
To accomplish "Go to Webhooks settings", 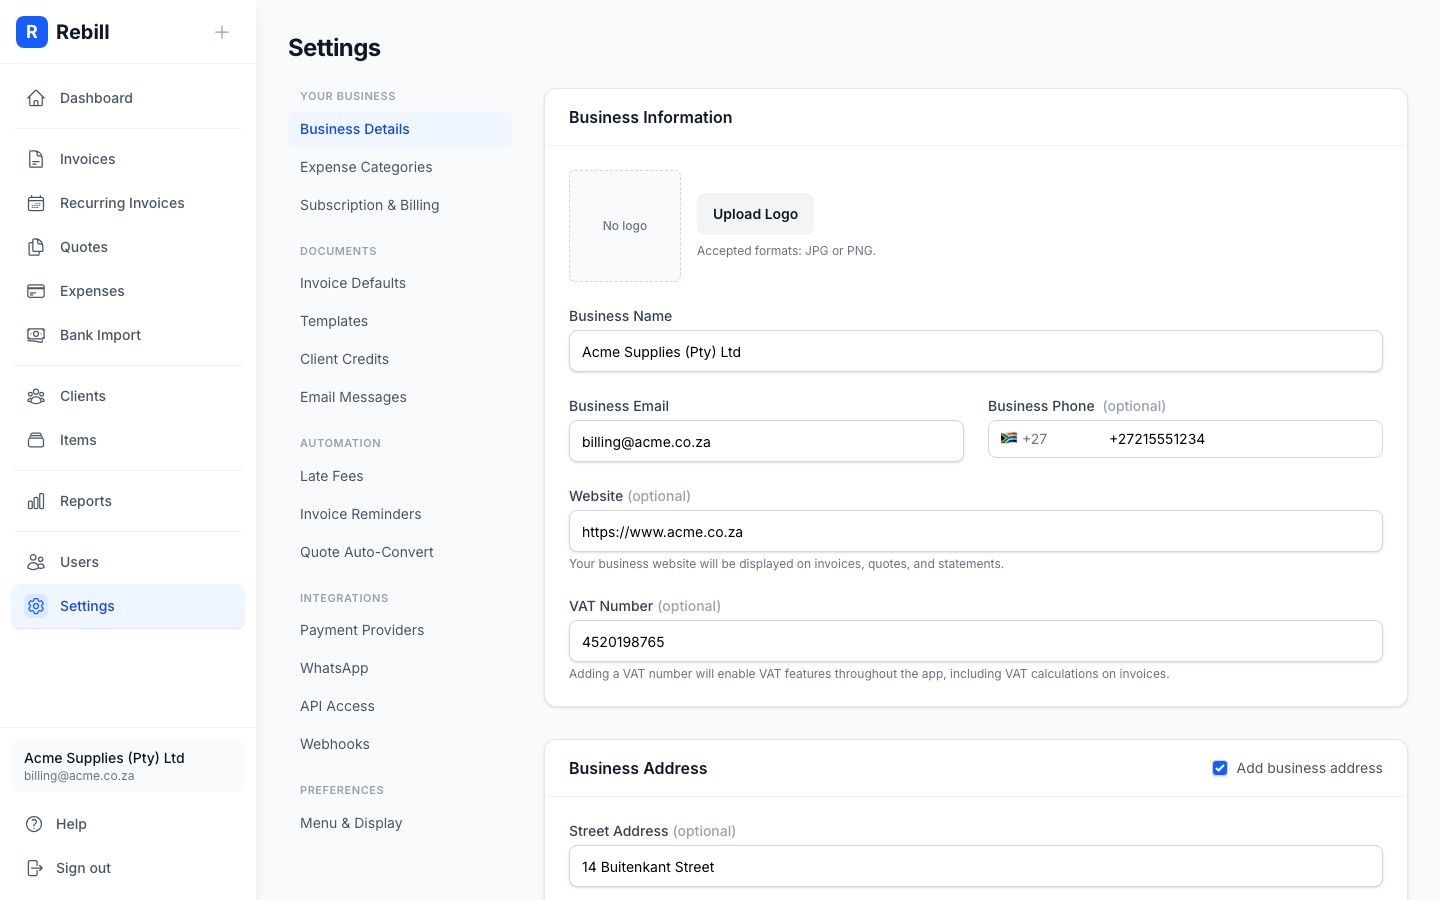I will (x=400, y=744).
